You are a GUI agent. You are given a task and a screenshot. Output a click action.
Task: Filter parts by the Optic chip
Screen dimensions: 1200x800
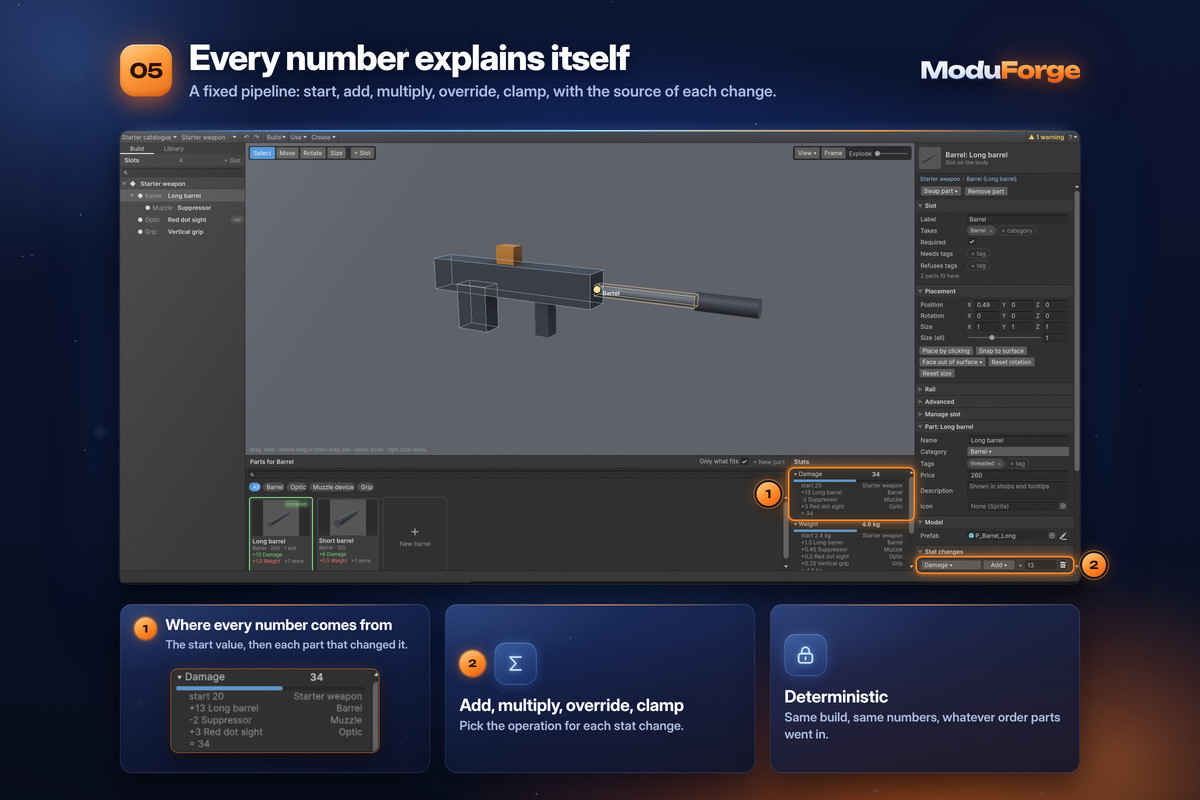tap(298, 487)
